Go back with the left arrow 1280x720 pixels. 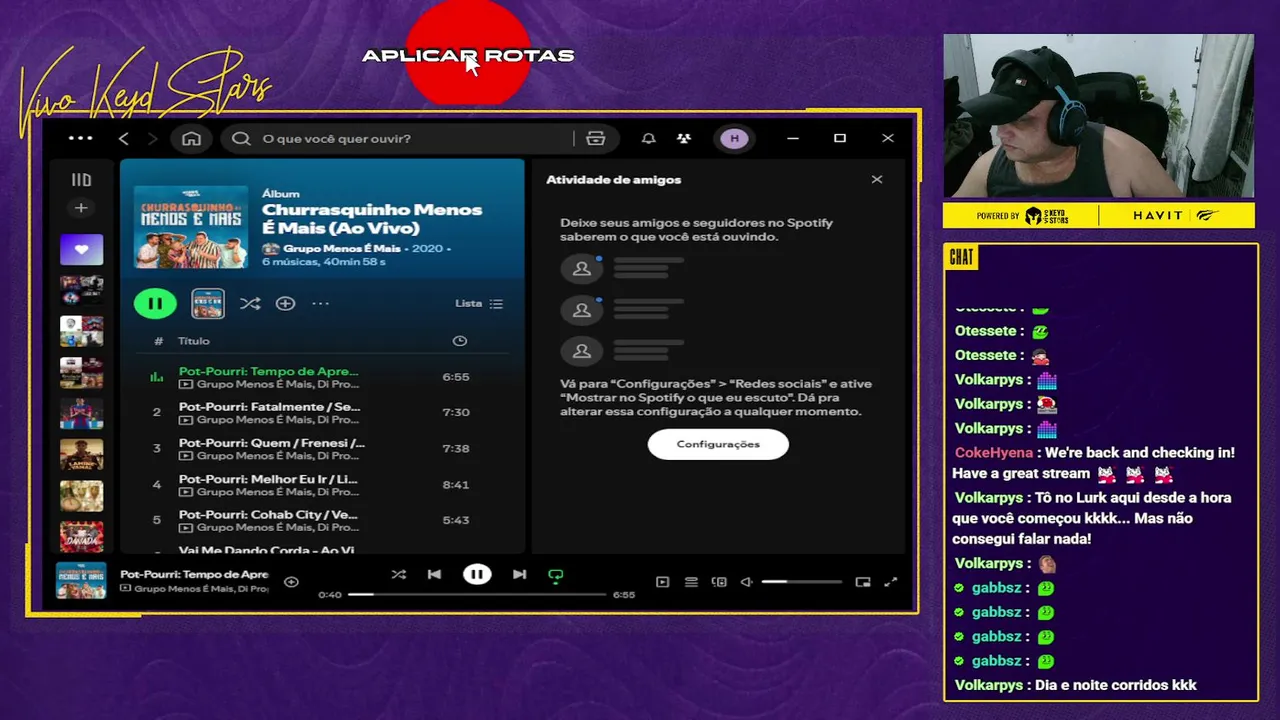click(x=124, y=138)
